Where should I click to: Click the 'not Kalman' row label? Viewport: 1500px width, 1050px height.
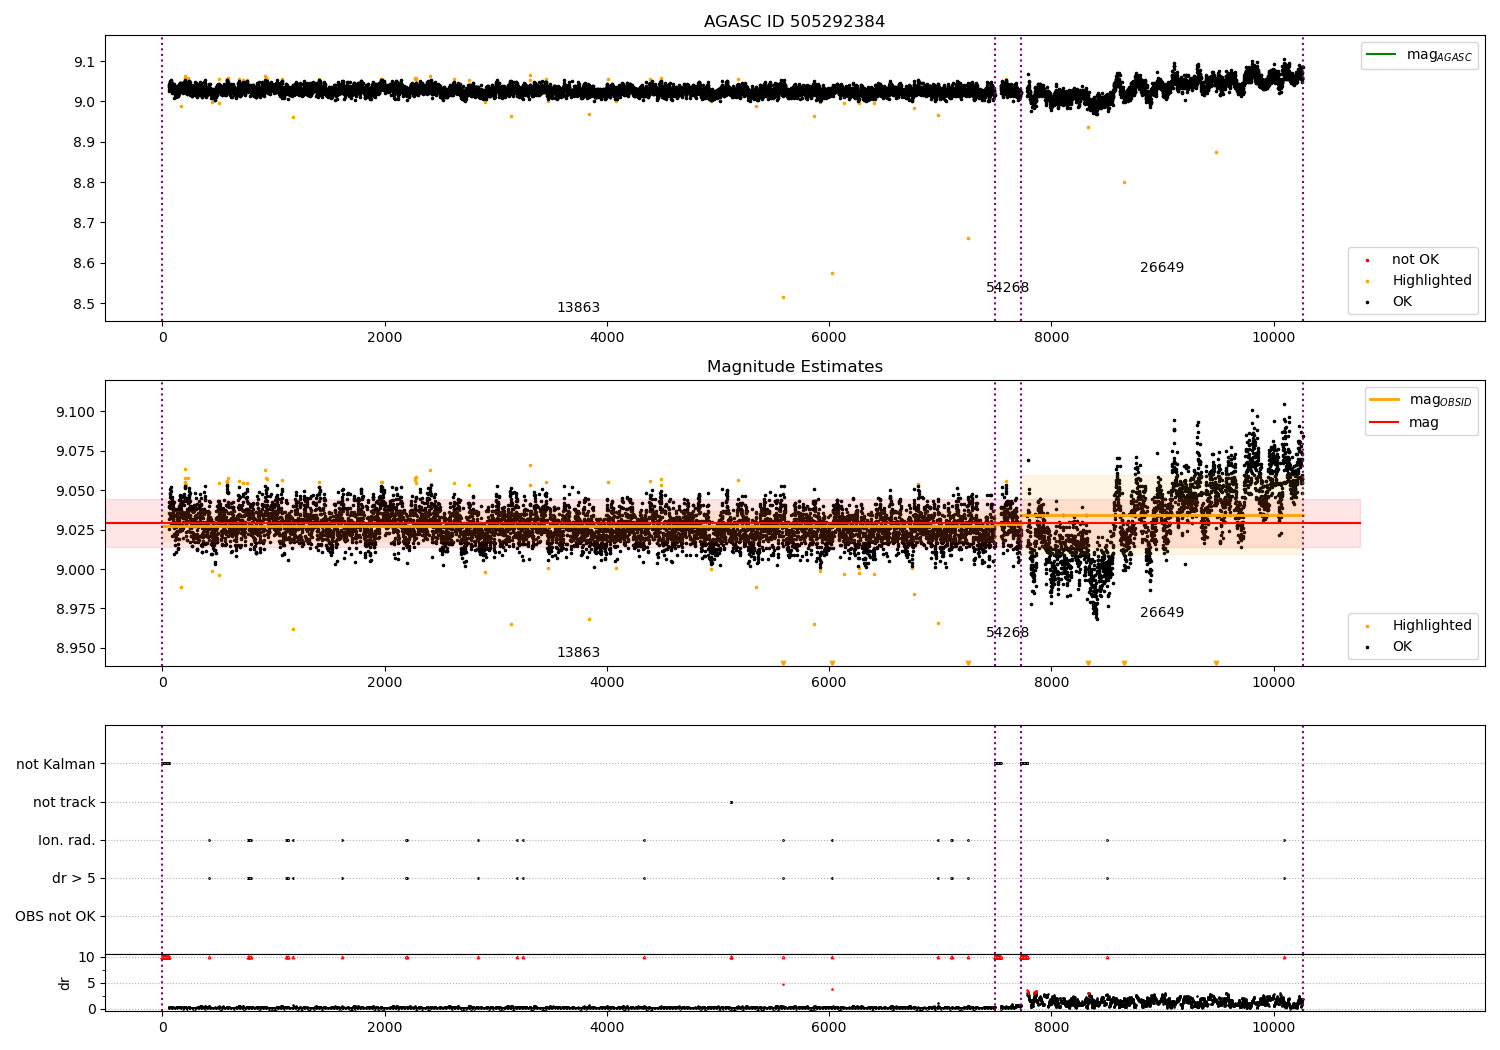[x=56, y=764]
